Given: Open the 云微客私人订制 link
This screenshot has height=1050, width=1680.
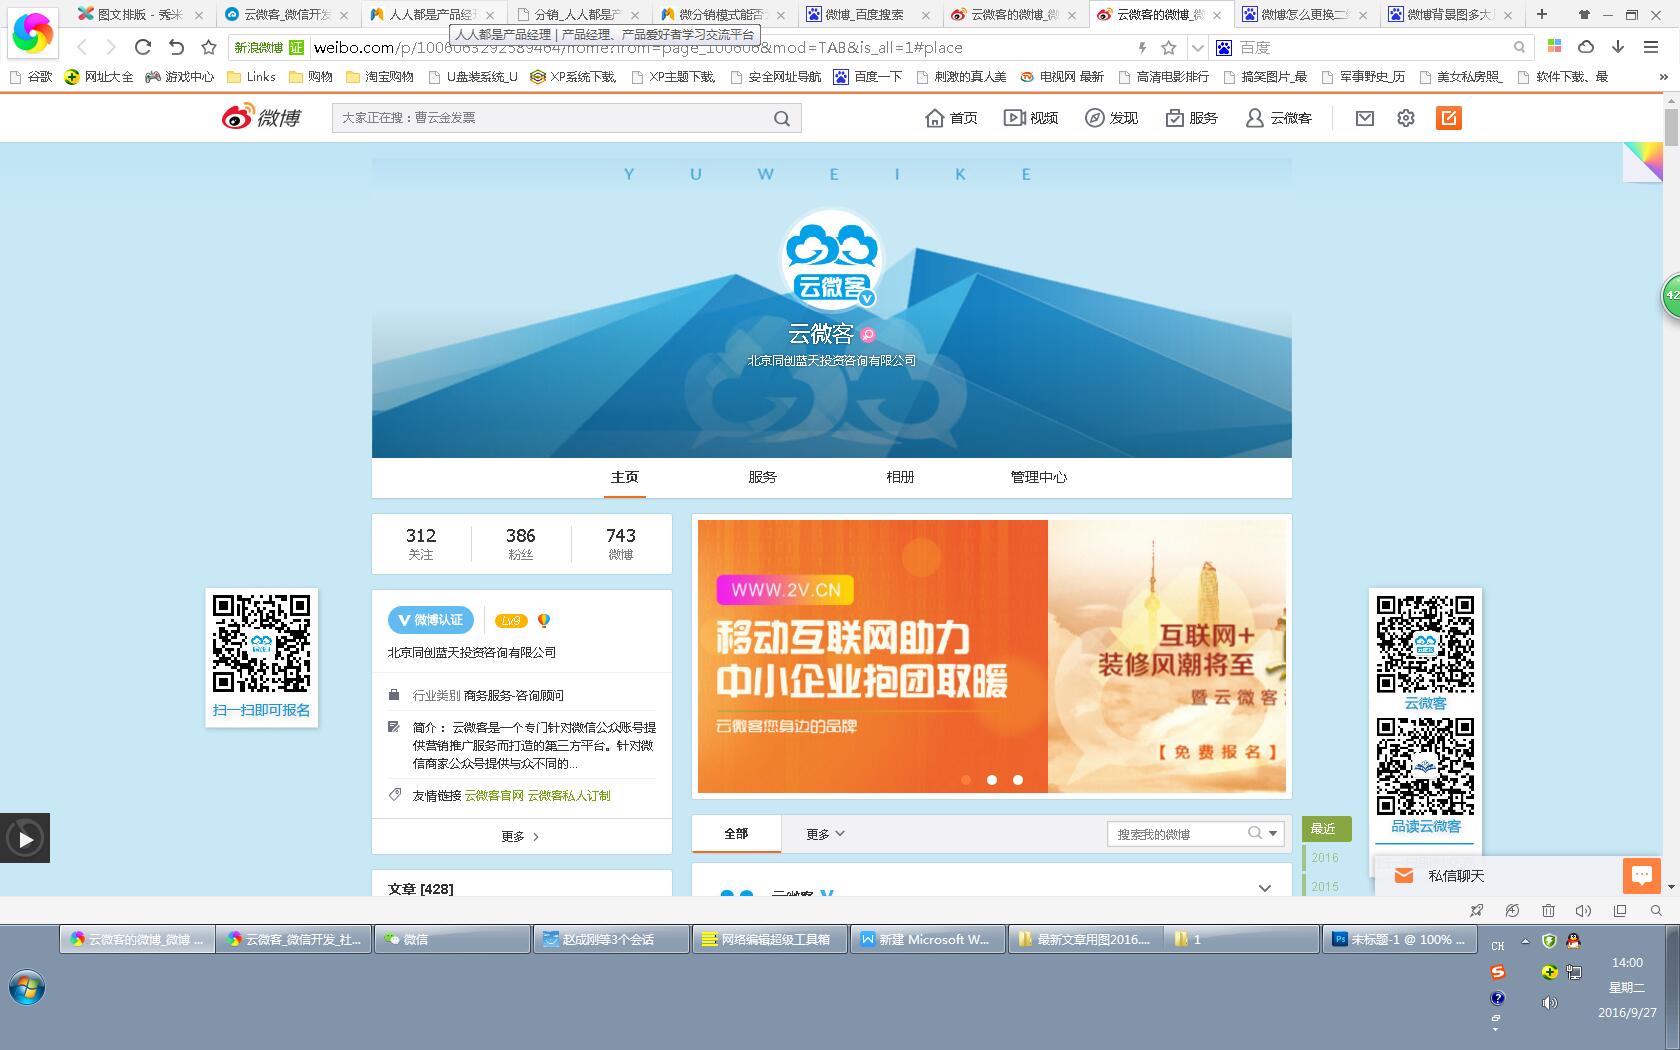Looking at the screenshot, I should [x=569, y=795].
